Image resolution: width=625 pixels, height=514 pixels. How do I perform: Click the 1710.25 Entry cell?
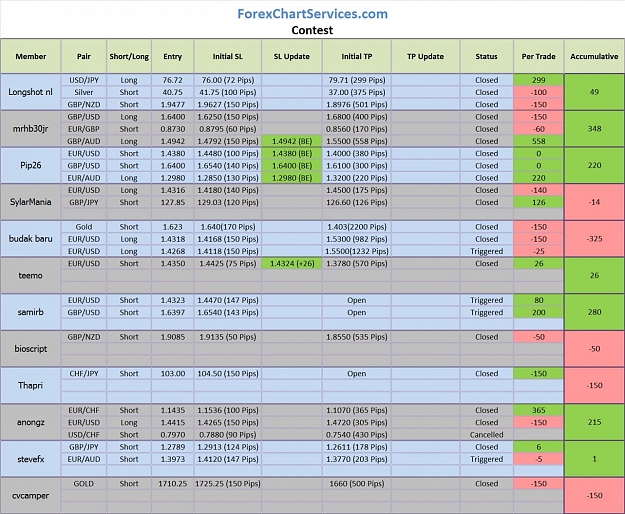coord(173,483)
